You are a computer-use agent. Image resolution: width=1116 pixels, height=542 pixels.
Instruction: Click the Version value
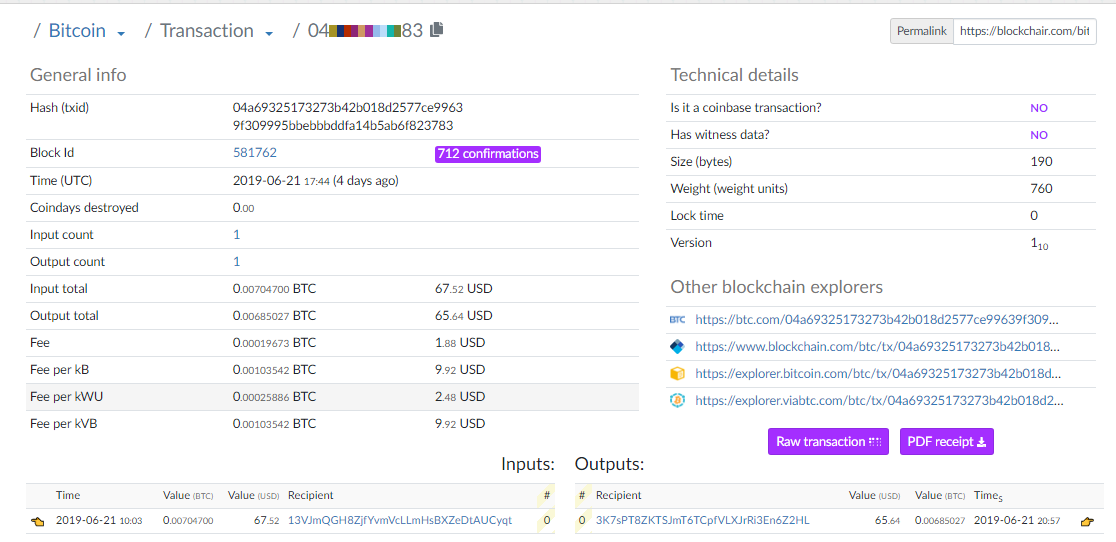(x=1040, y=243)
